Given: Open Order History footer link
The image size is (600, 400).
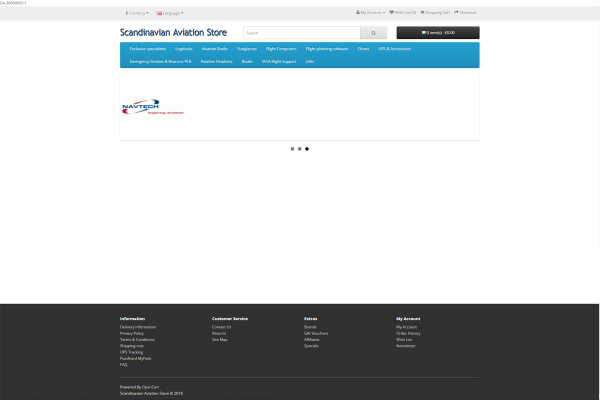Looking at the screenshot, I should [408, 333].
